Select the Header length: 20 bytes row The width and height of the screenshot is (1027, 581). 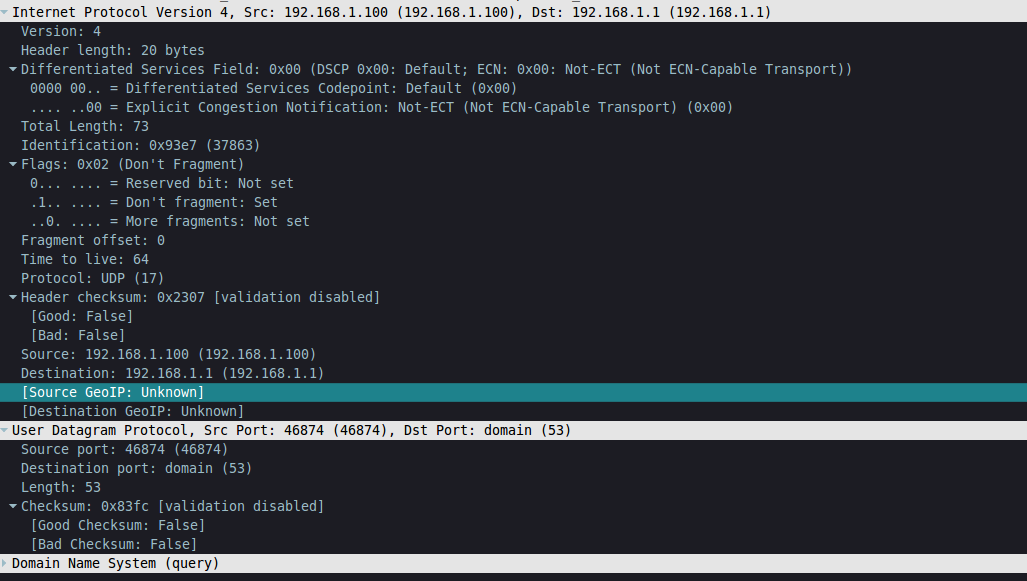click(x=514, y=50)
